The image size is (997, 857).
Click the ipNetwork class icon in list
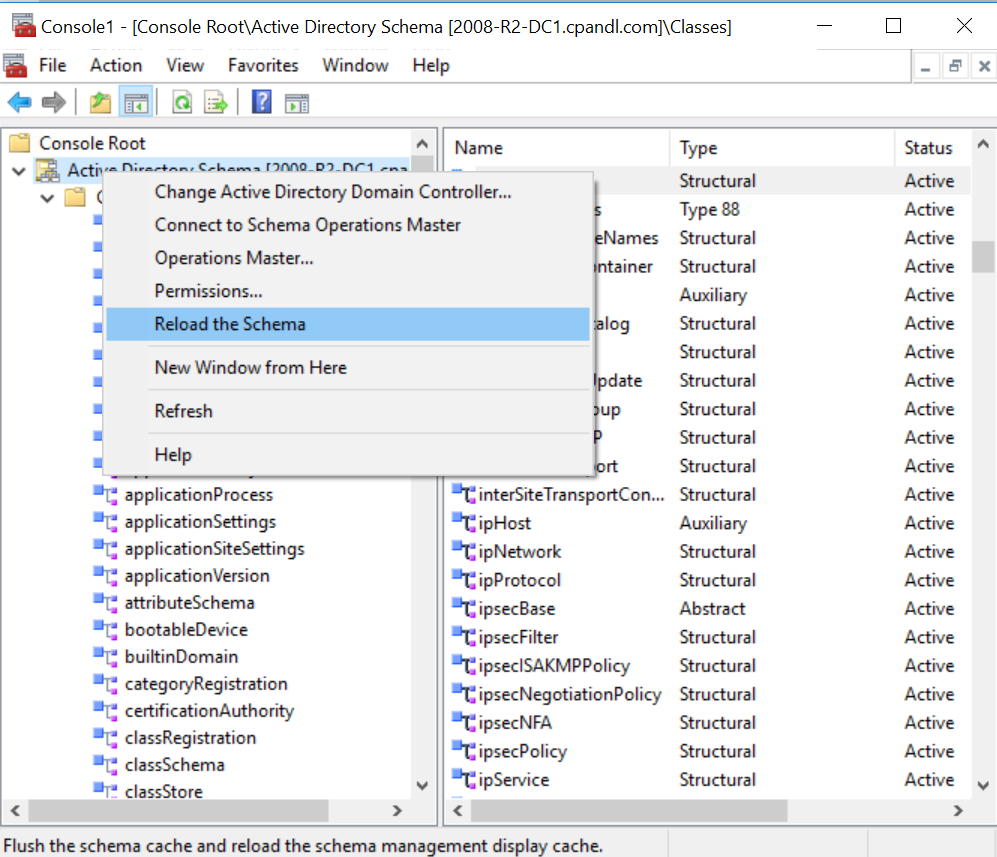tap(464, 551)
